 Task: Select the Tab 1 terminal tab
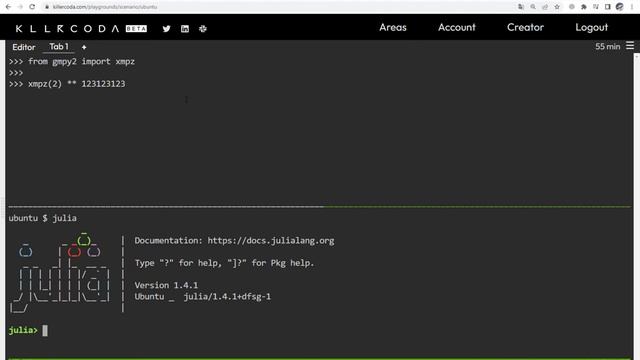(x=59, y=47)
